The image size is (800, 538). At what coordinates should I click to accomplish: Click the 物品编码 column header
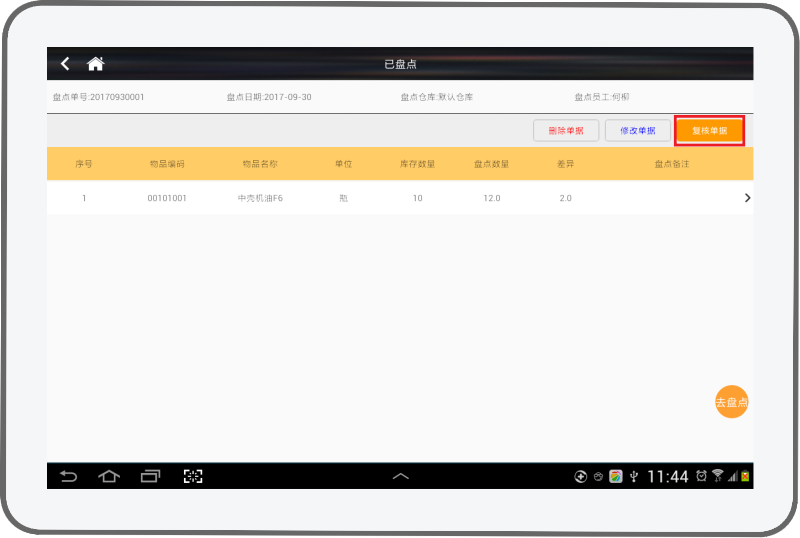click(x=167, y=164)
